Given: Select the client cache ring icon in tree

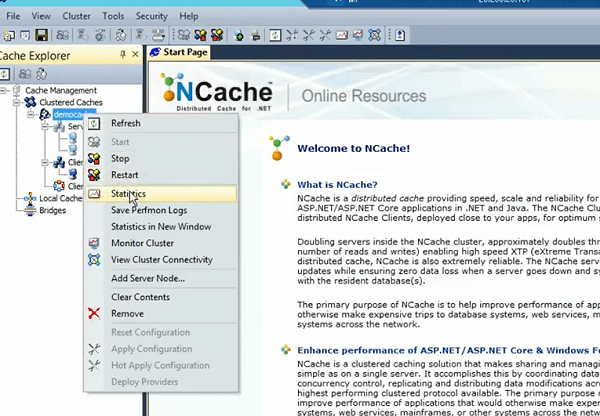Looking at the screenshot, I should (59, 186).
